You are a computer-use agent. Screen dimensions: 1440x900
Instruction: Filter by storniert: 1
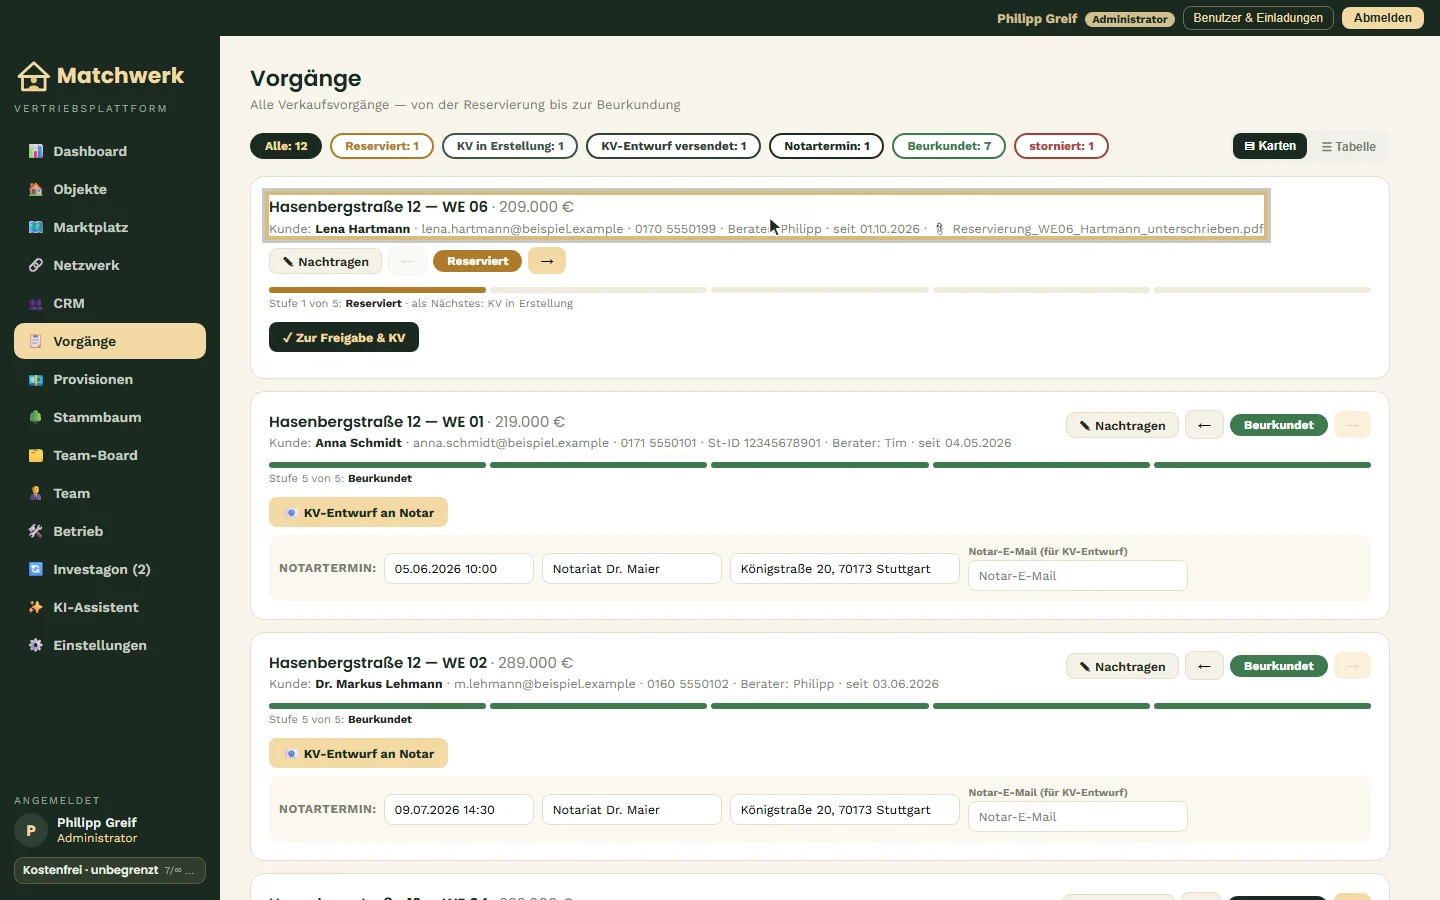coord(1061,146)
